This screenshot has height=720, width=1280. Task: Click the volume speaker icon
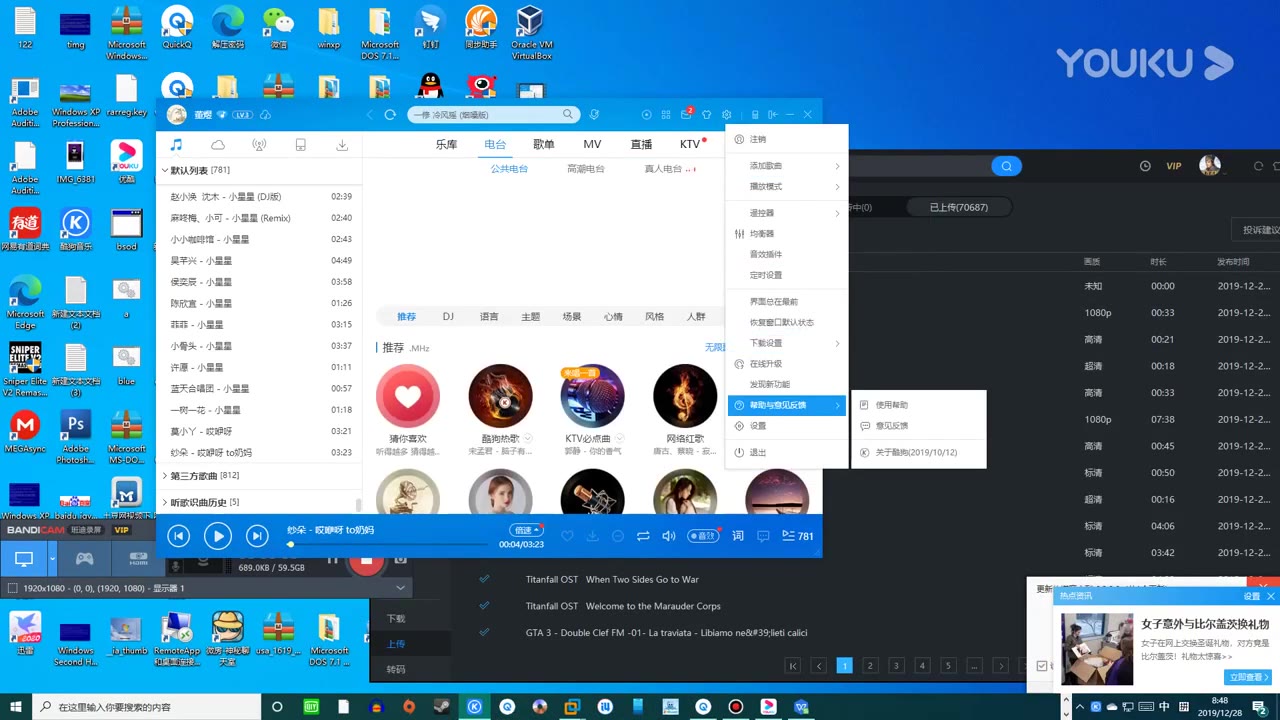pos(668,536)
